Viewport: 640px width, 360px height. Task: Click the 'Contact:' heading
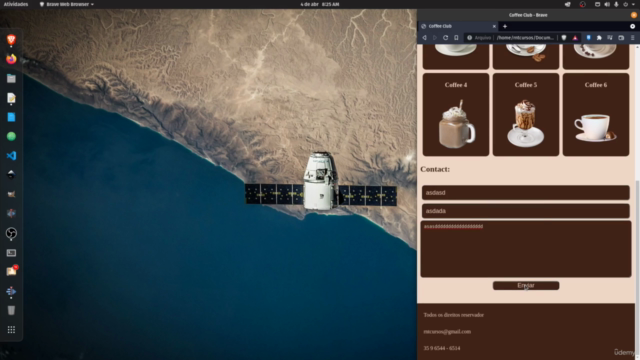click(435, 169)
